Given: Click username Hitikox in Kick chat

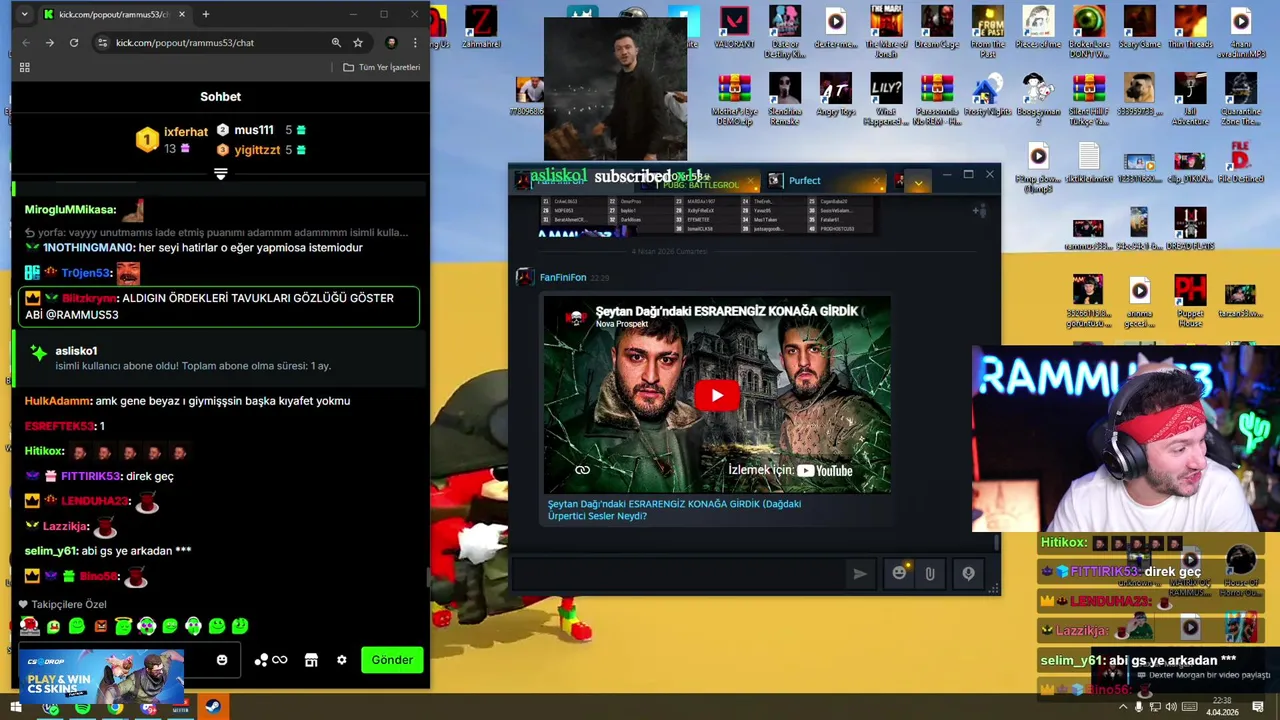Looking at the screenshot, I should click(44, 451).
